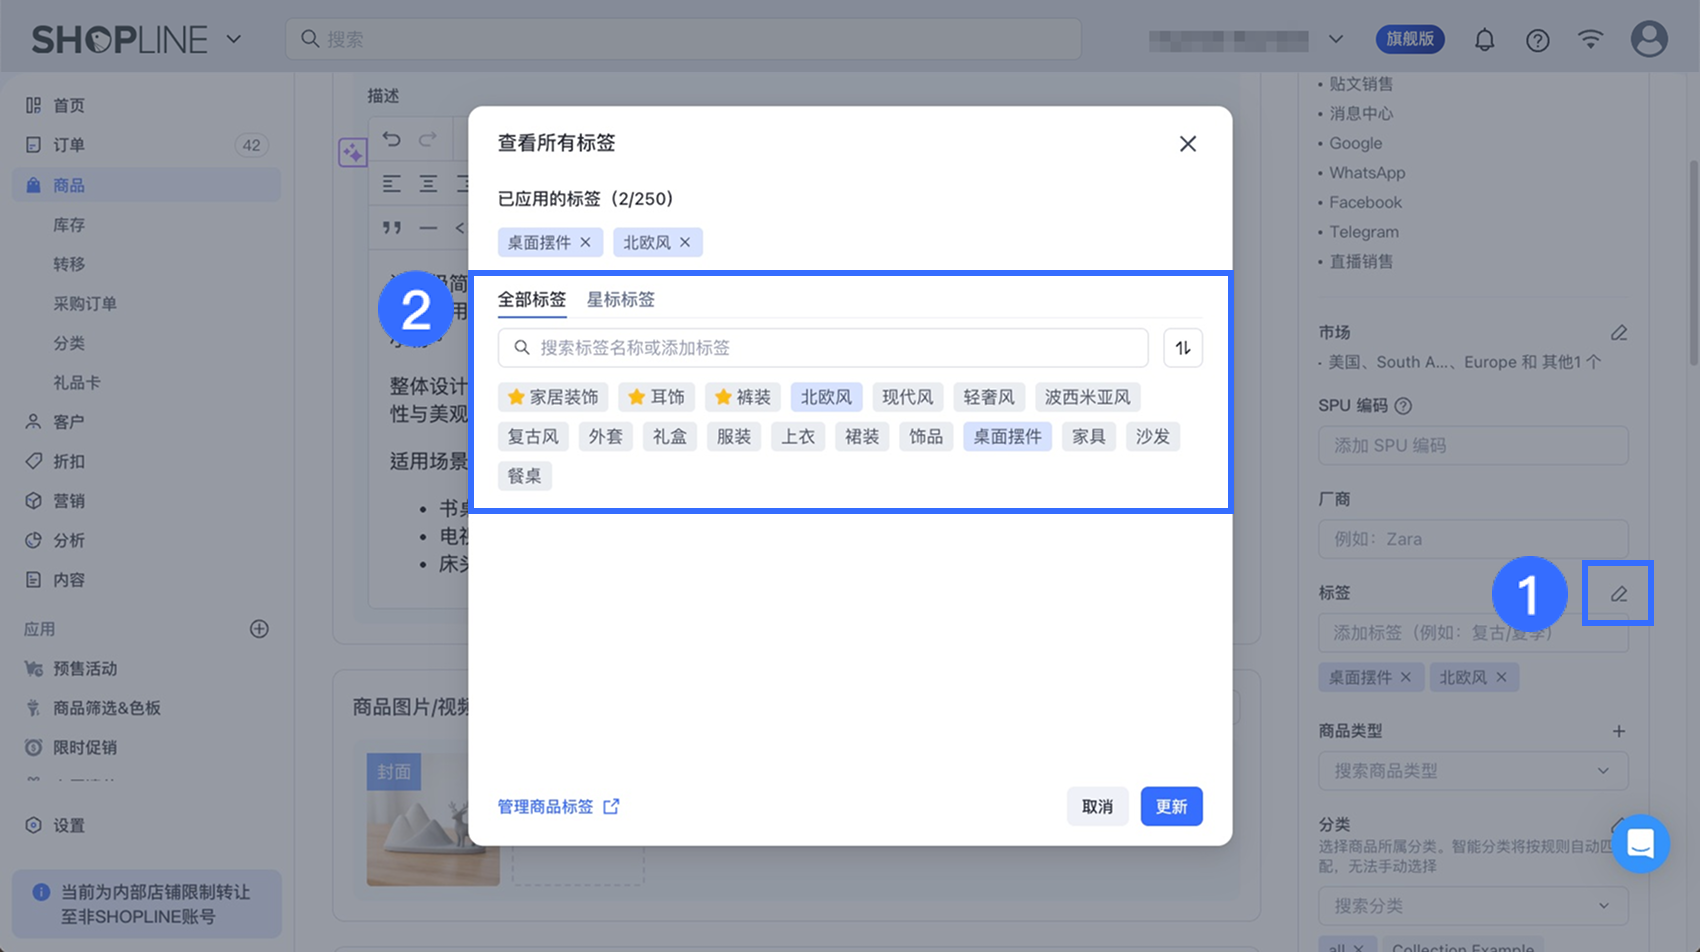The width and height of the screenshot is (1700, 952).
Task: Open the help question mark icon
Action: (x=1537, y=40)
